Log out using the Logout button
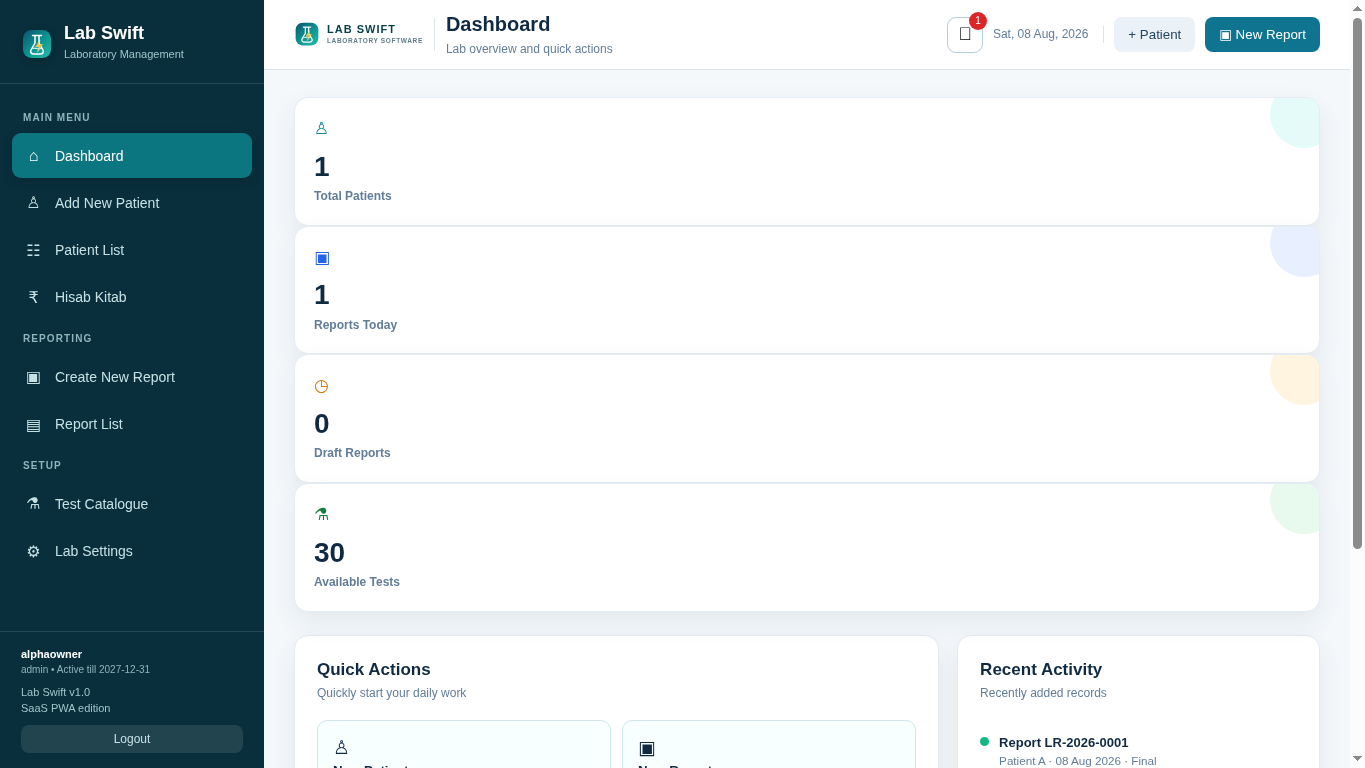Viewport: 1365px width, 768px height. [x=132, y=739]
